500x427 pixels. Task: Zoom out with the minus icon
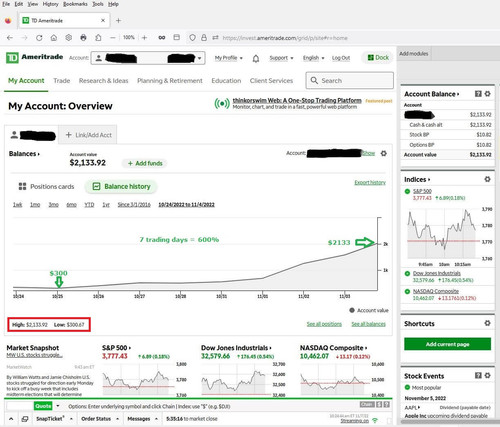113,38
